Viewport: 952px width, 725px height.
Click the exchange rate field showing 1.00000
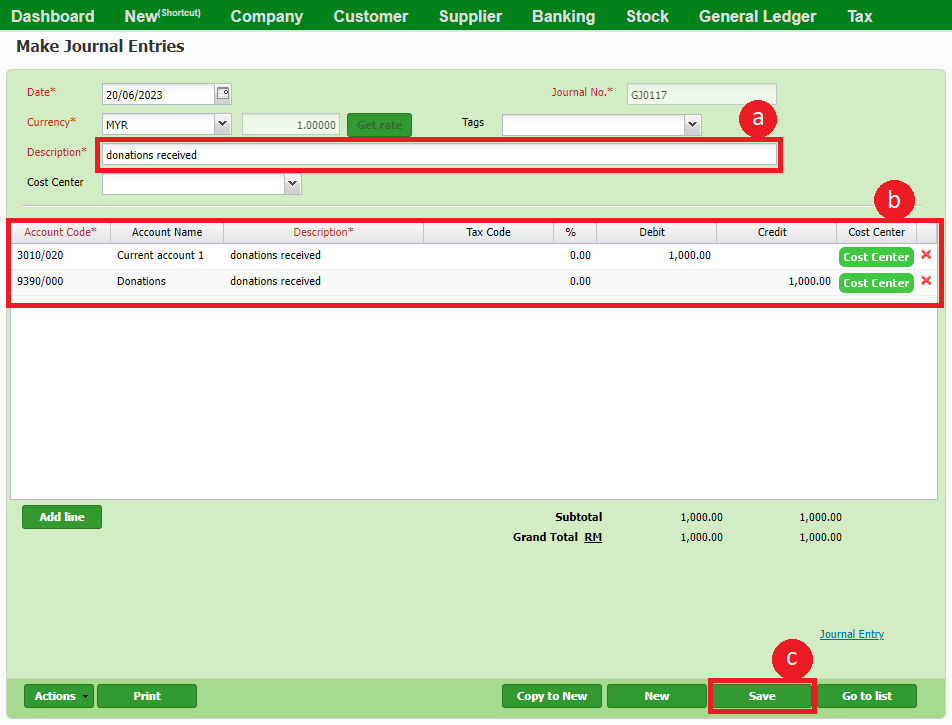click(291, 124)
